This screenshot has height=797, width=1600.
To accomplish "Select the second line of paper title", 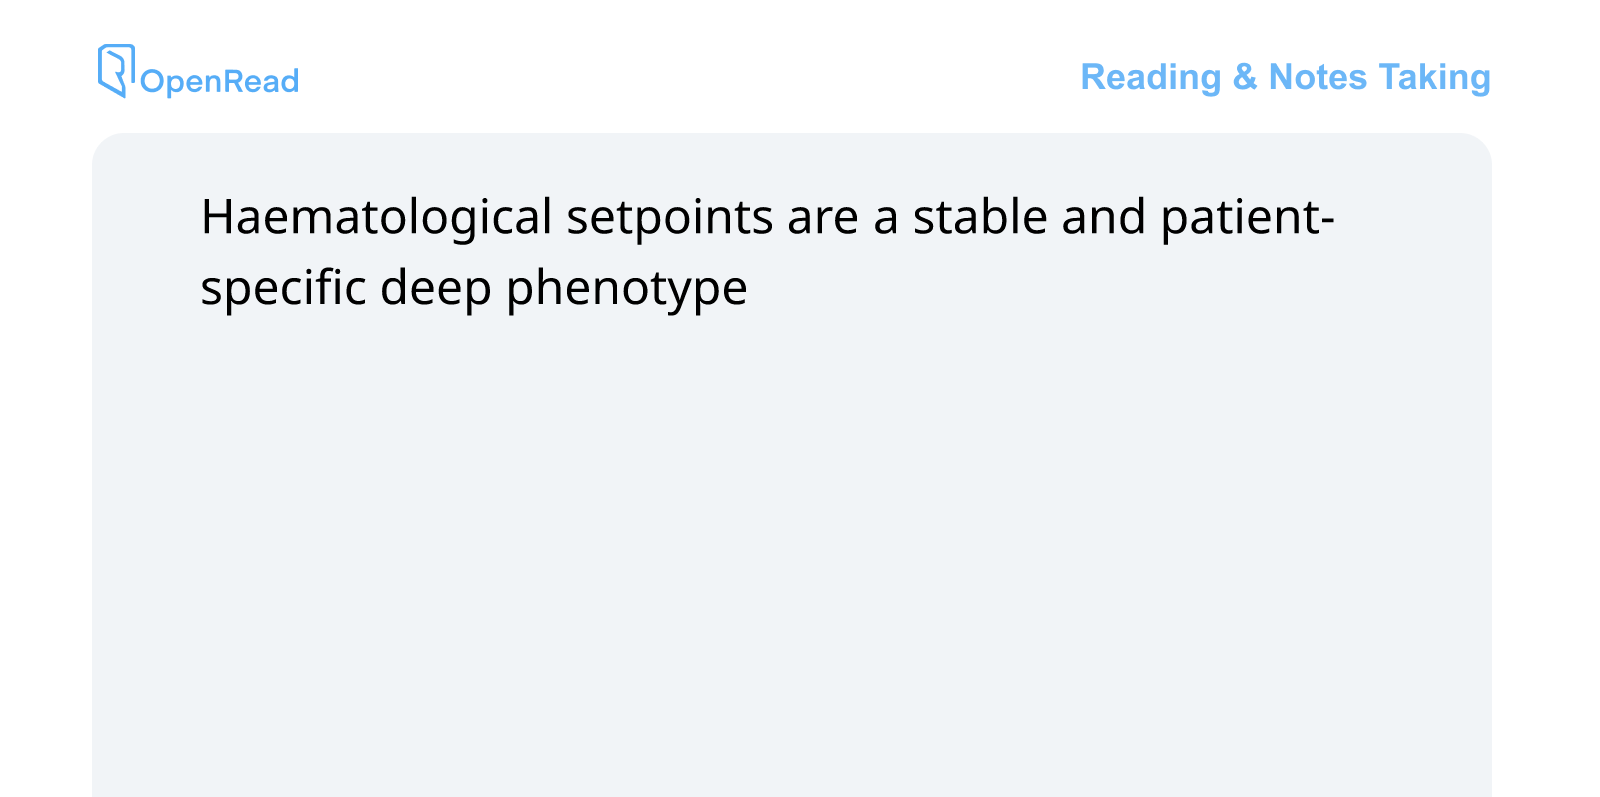I will tap(474, 288).
